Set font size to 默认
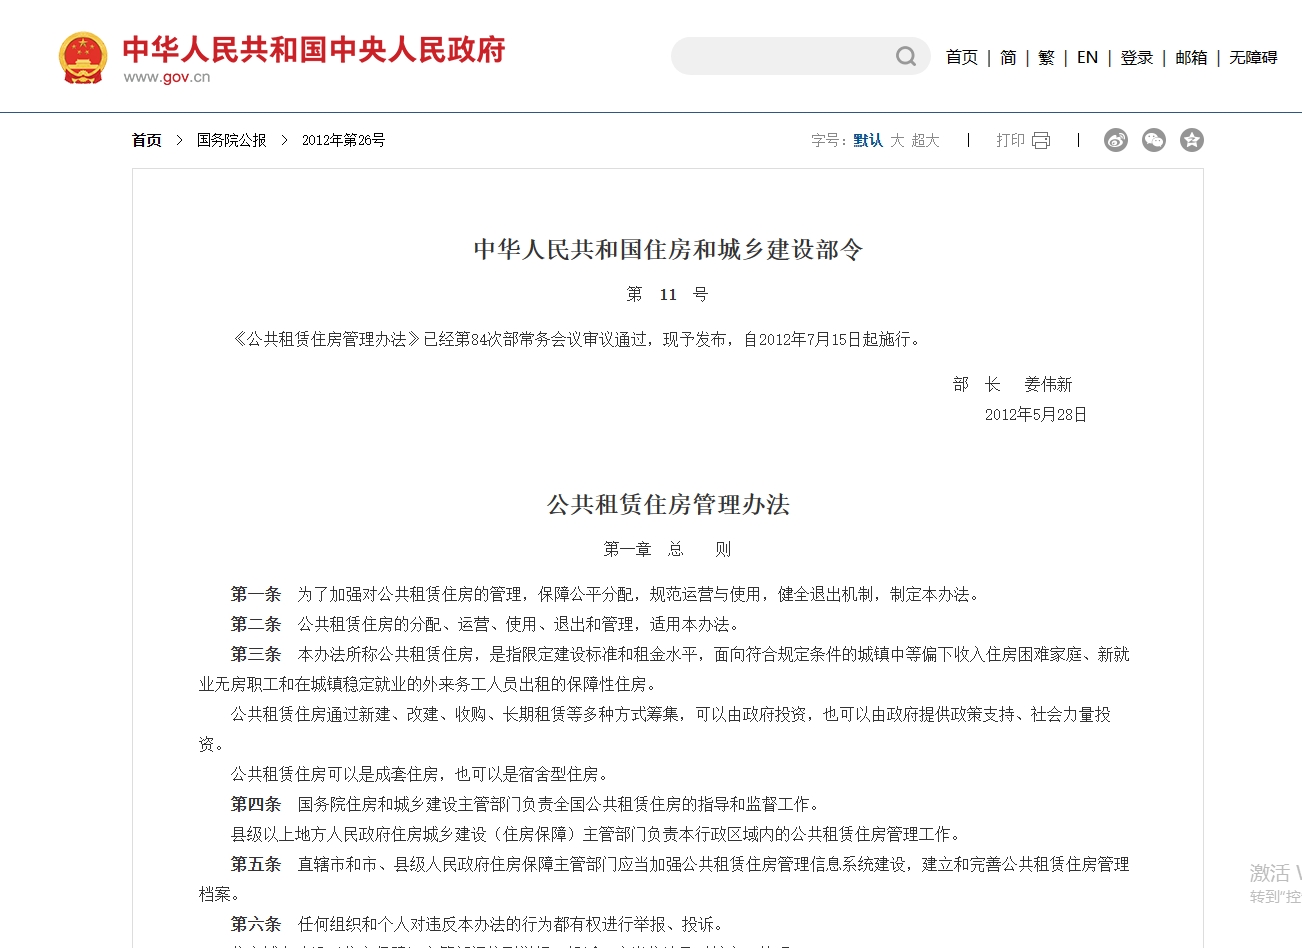 tap(868, 141)
